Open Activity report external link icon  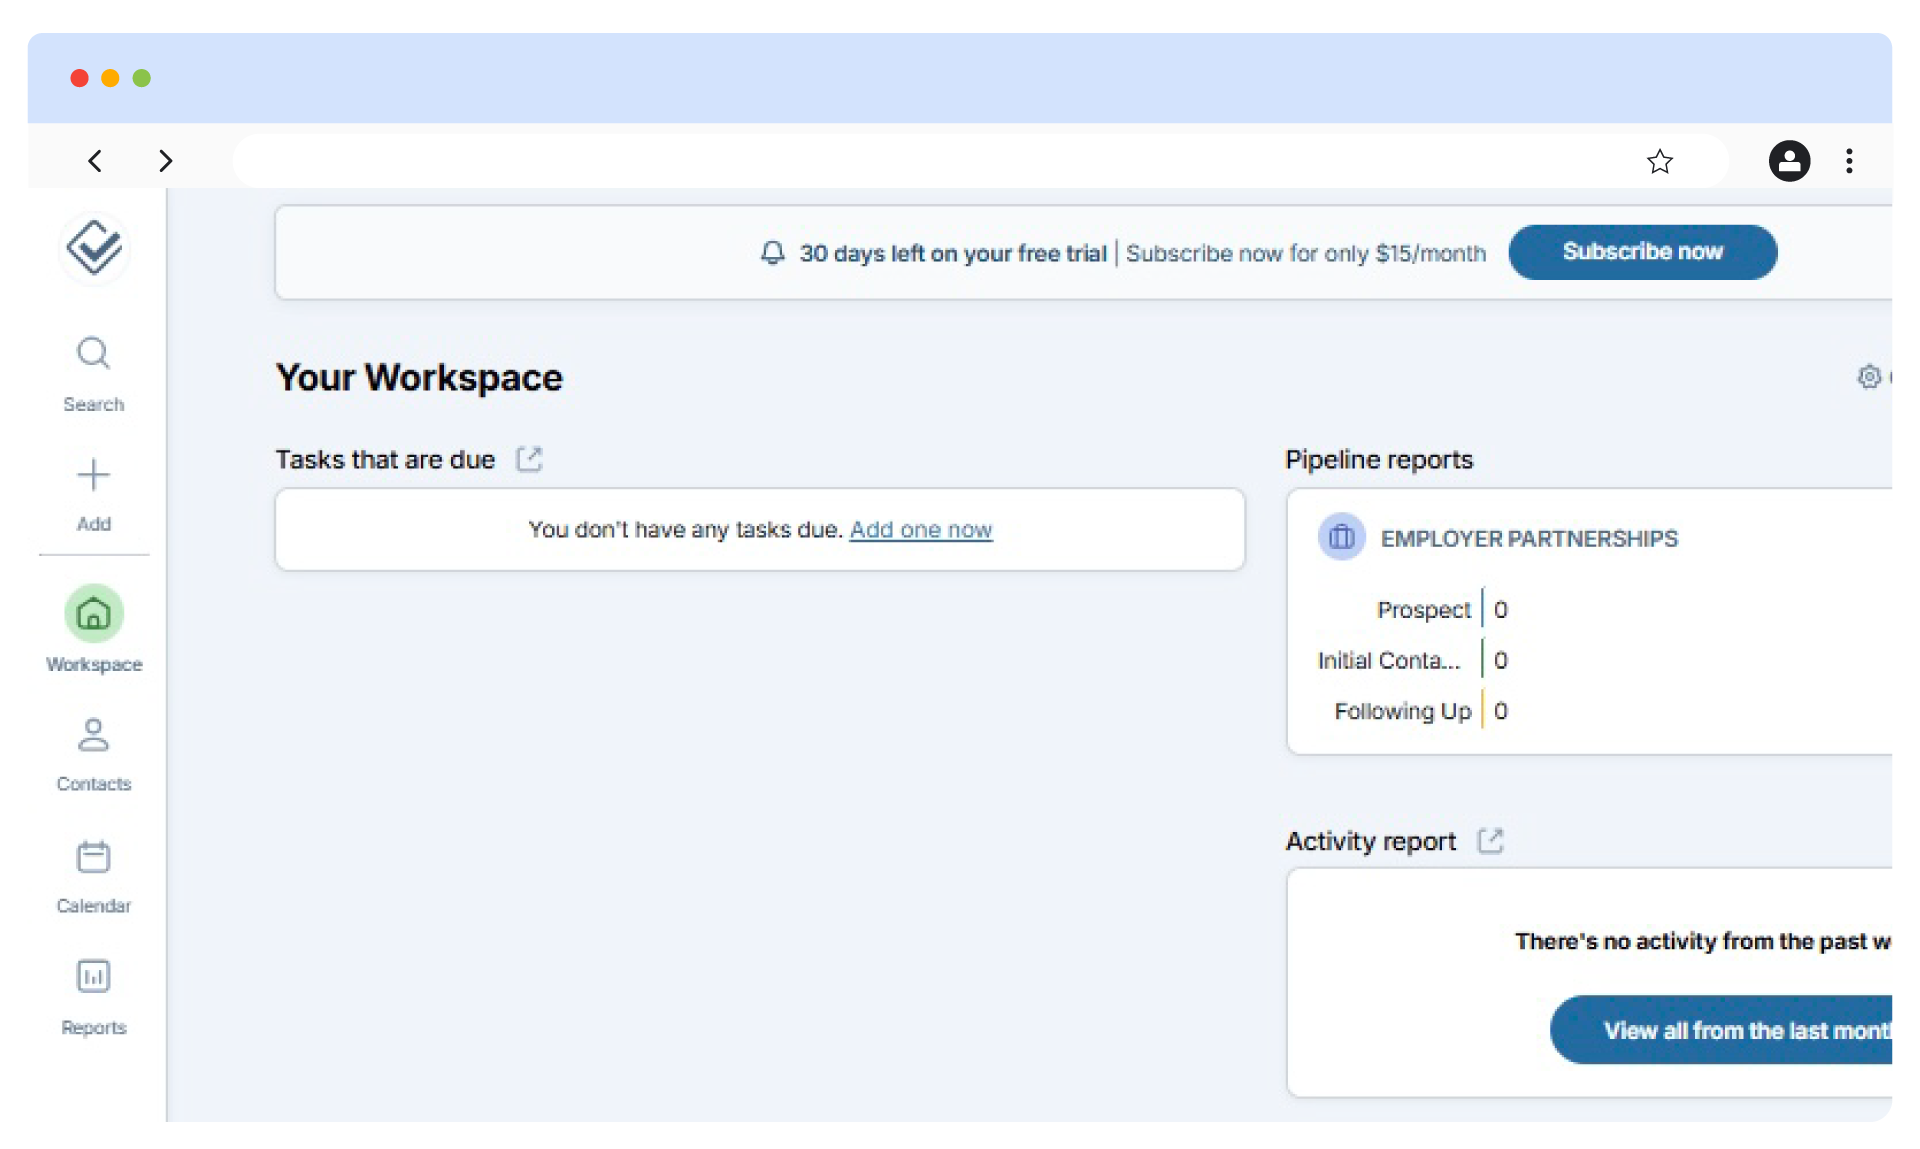(1490, 841)
